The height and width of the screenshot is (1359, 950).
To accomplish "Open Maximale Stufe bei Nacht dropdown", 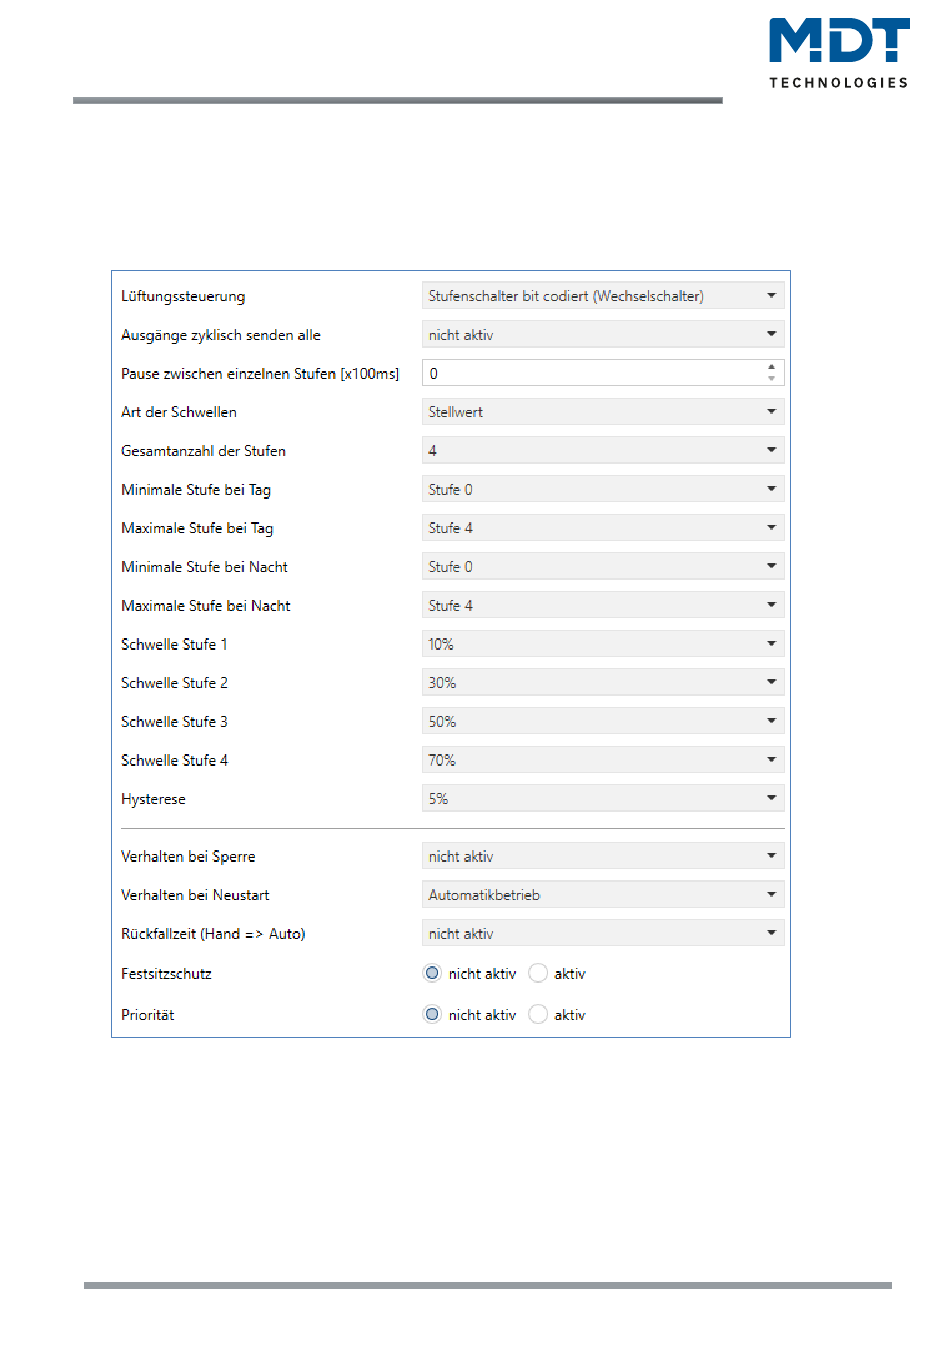I will click(x=603, y=606).
